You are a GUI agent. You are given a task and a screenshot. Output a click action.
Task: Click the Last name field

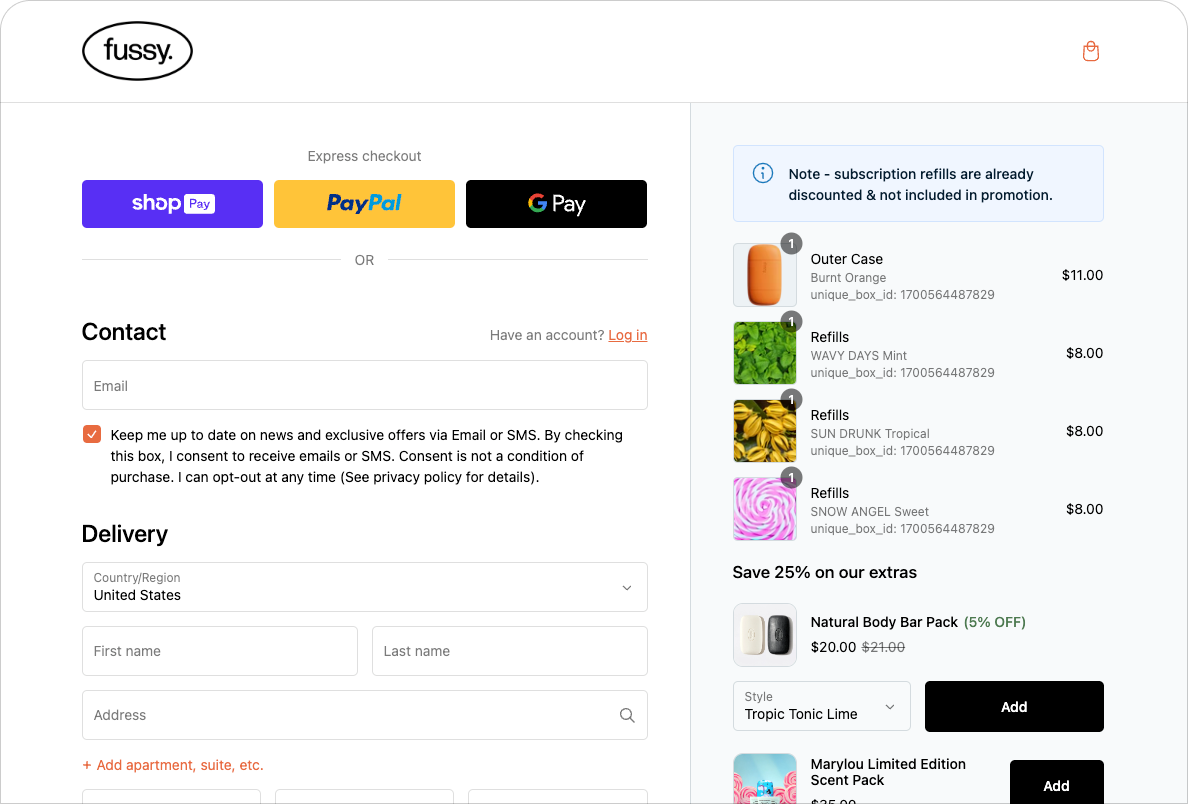click(510, 651)
